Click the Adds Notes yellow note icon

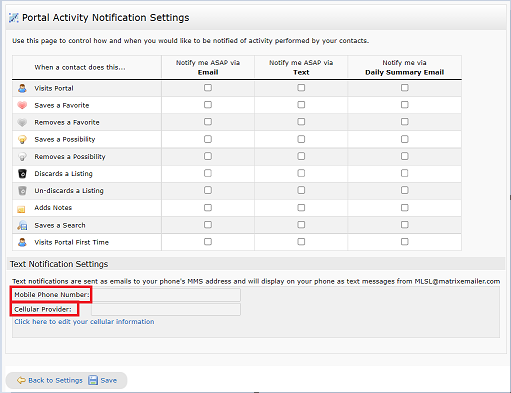[x=21, y=209]
